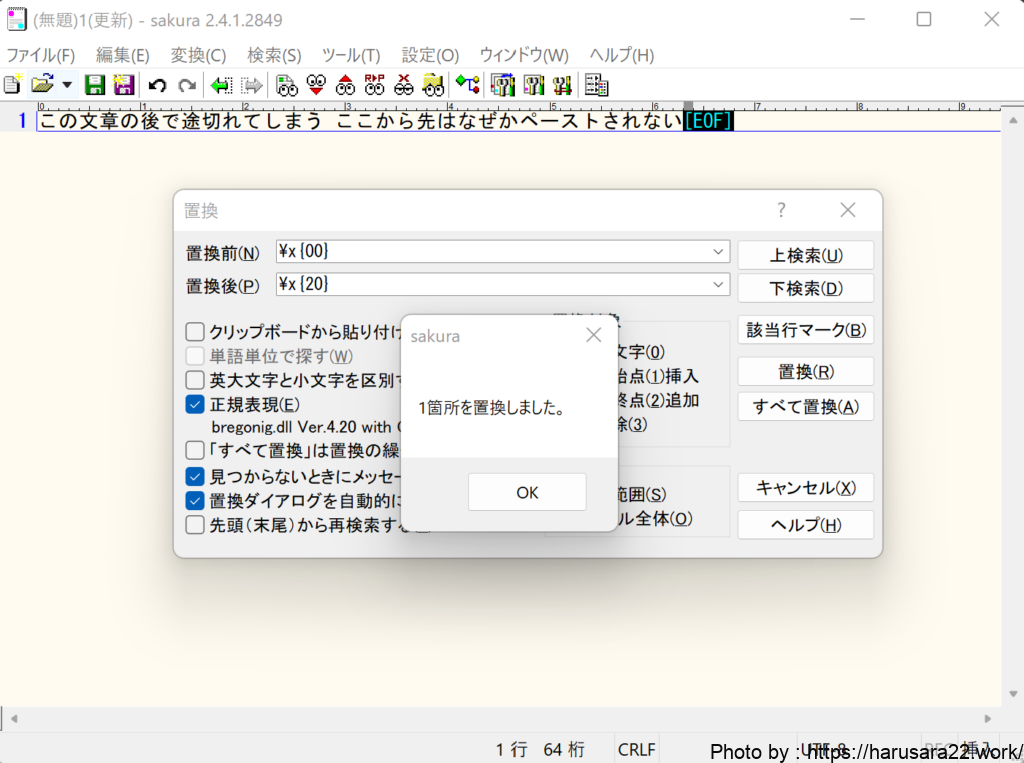Disable the 正規表現 checkbox

195,405
